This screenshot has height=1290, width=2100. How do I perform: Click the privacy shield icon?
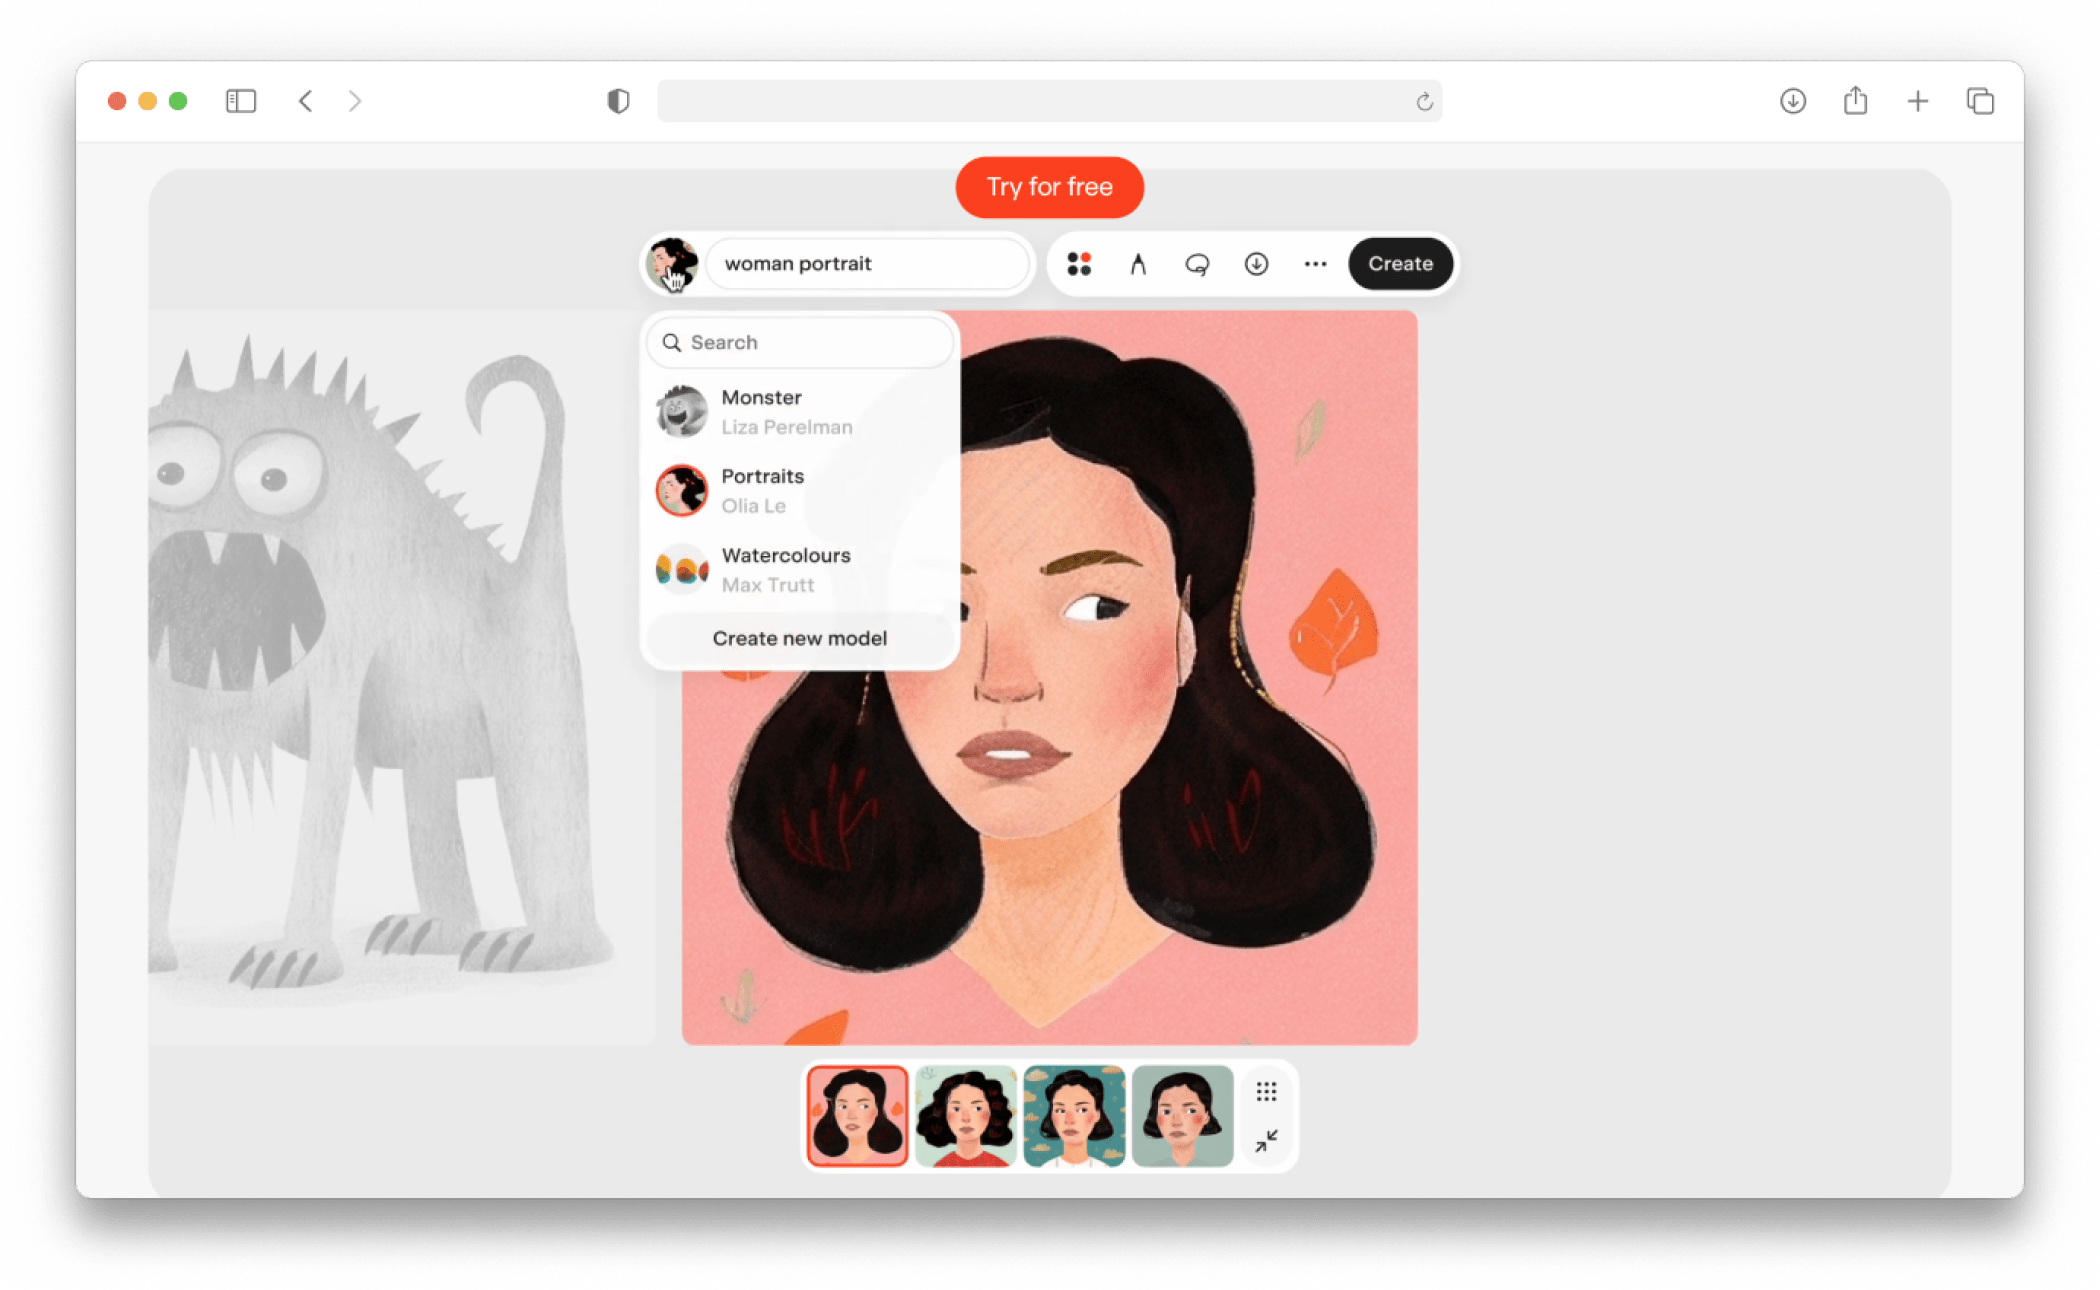pos(618,101)
